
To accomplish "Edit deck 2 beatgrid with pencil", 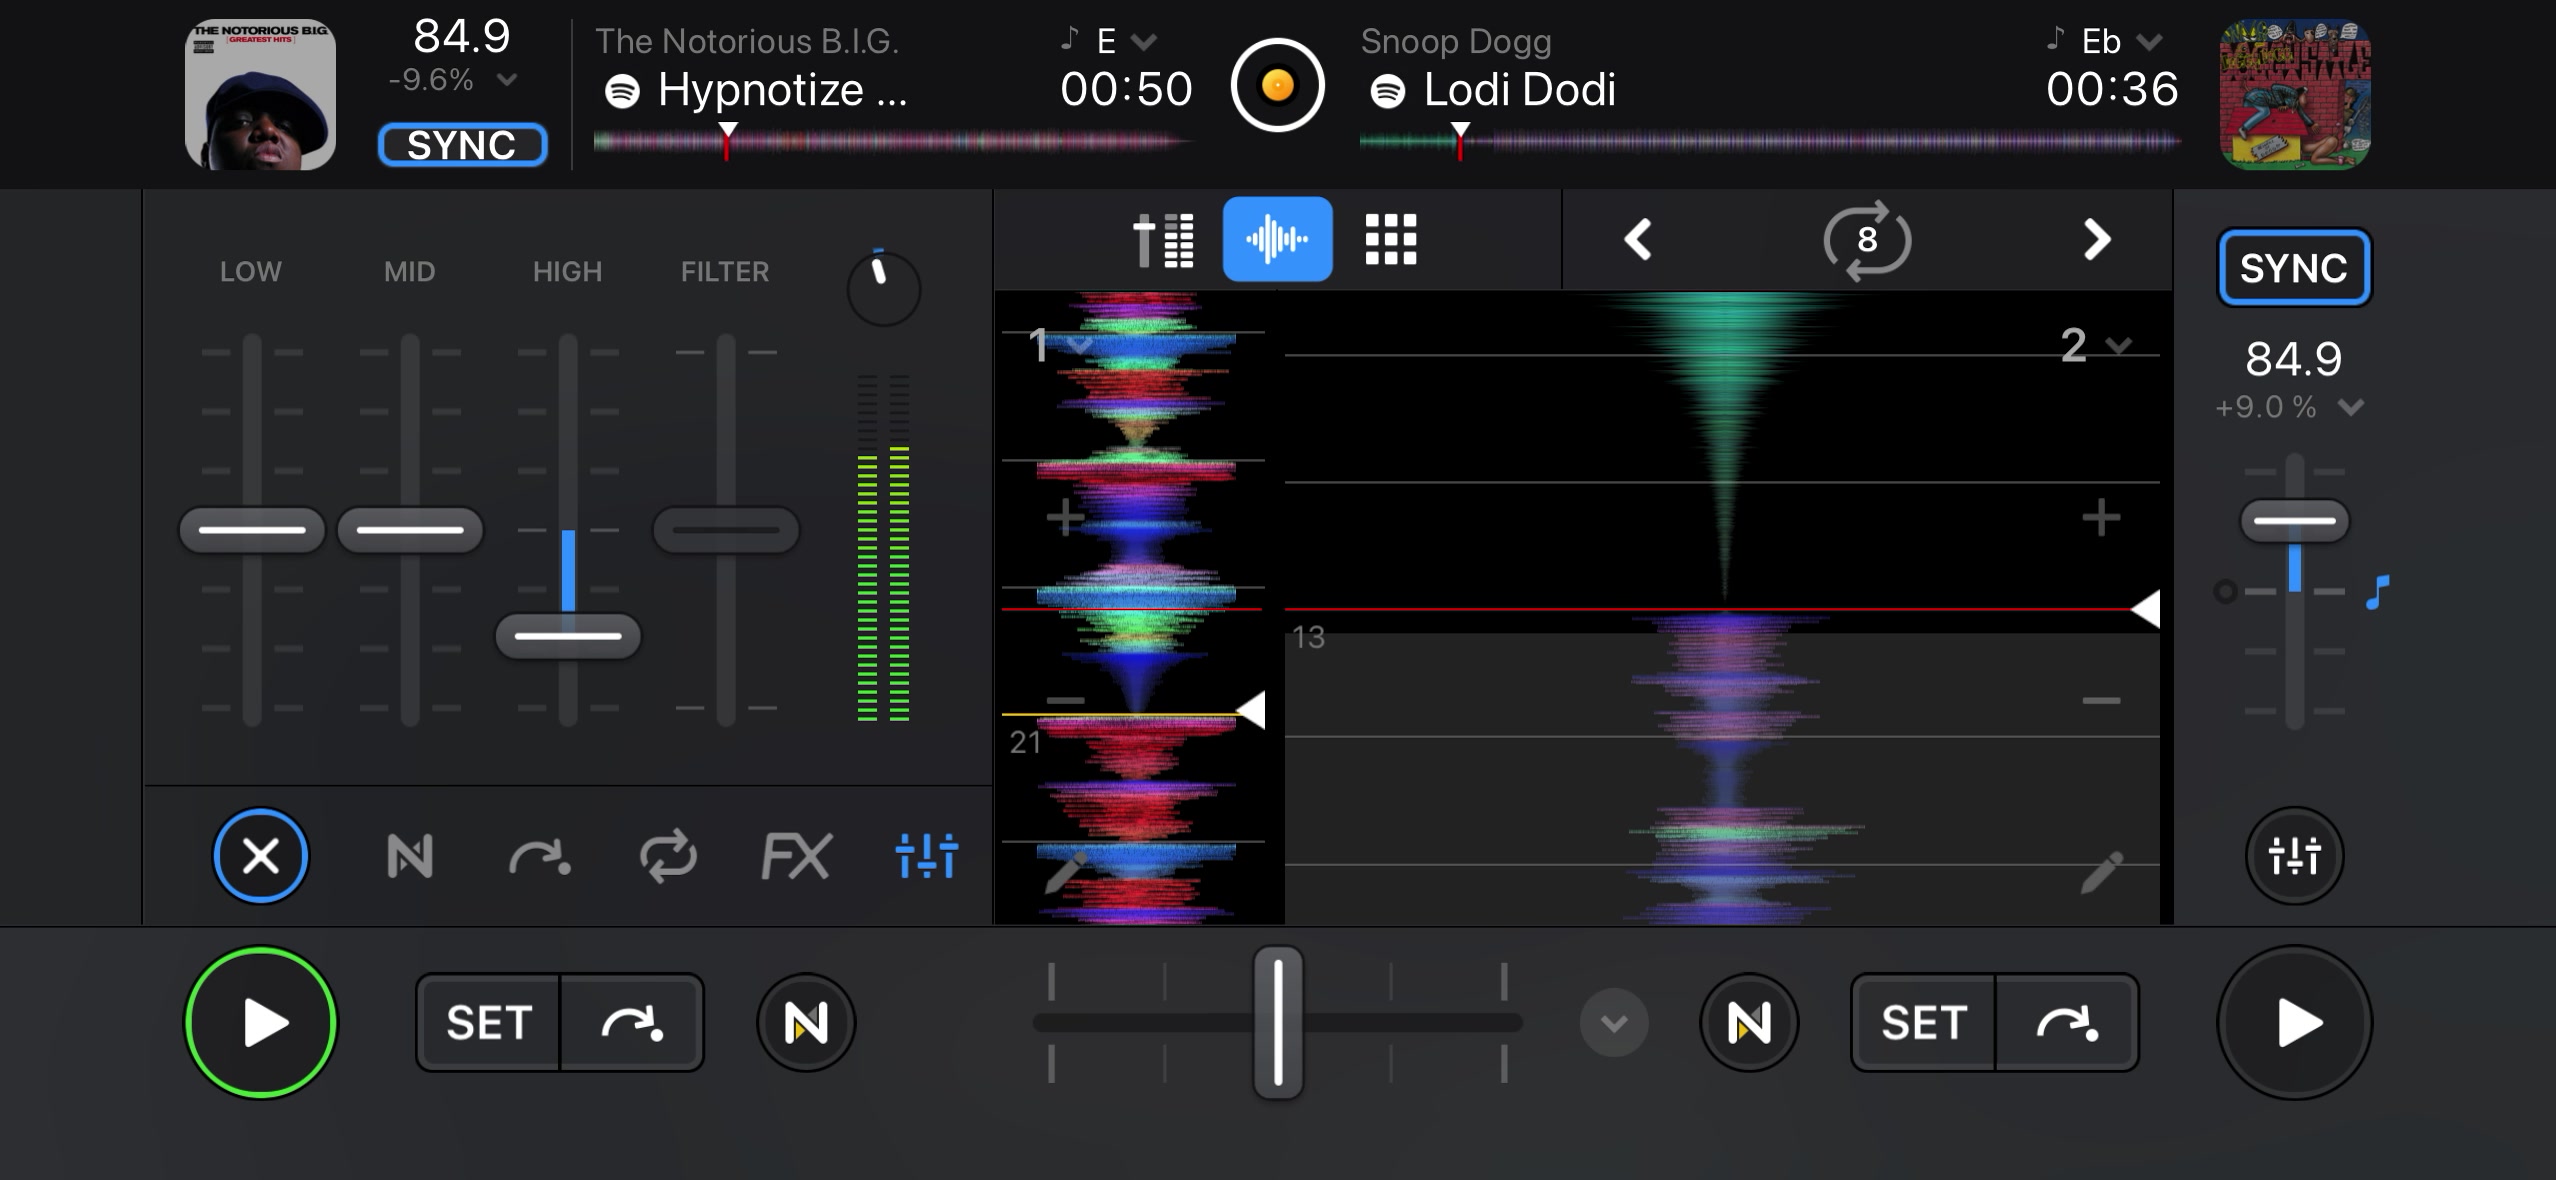I will point(2101,872).
